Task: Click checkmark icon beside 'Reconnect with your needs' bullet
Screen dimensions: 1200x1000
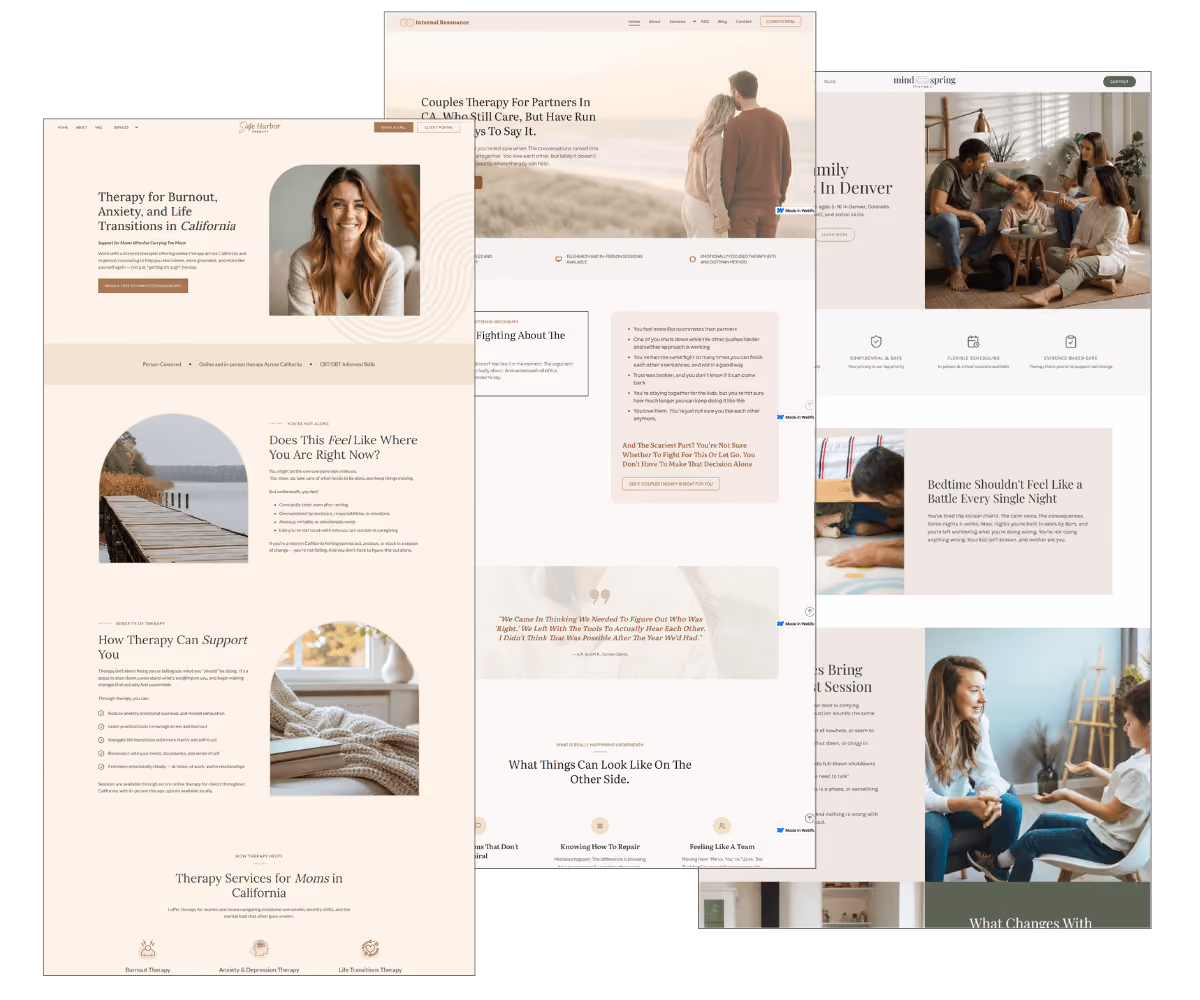Action: (101, 752)
